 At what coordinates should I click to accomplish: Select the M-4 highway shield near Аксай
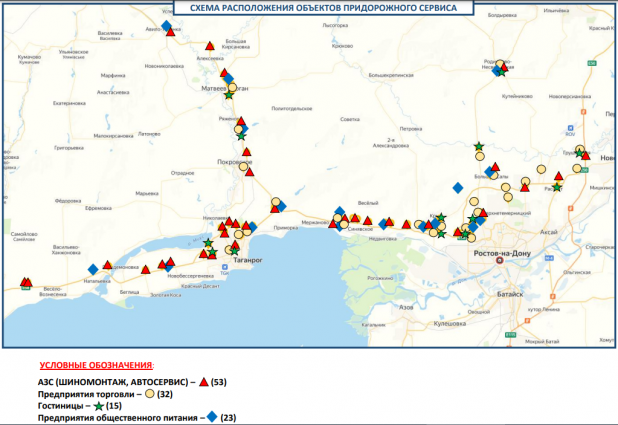coord(549,258)
